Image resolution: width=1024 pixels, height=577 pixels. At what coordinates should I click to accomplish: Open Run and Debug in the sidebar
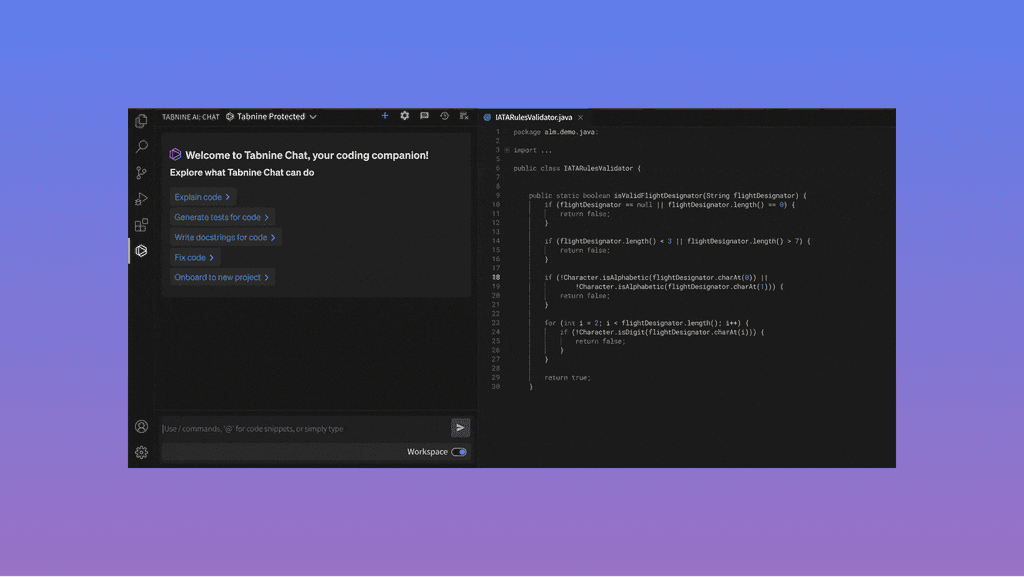click(142, 199)
